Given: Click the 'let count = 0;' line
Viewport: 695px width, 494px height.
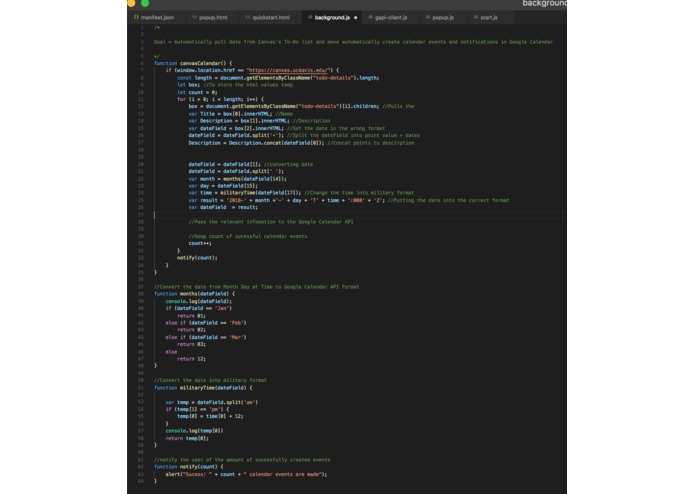Looking at the screenshot, I should (197, 92).
